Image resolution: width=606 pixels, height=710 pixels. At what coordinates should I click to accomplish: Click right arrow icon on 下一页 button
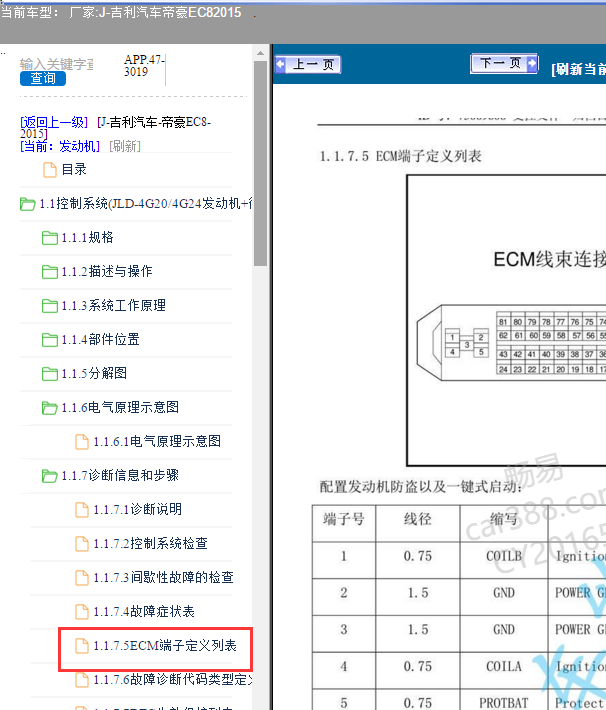click(532, 63)
